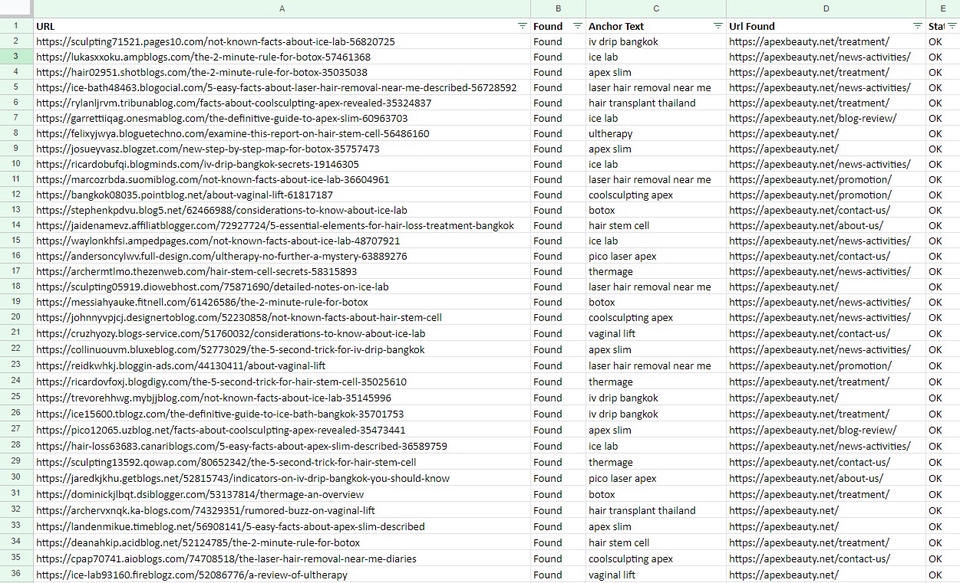Select the bangkok08035.pointblog.net URL cell

[x=282, y=195]
